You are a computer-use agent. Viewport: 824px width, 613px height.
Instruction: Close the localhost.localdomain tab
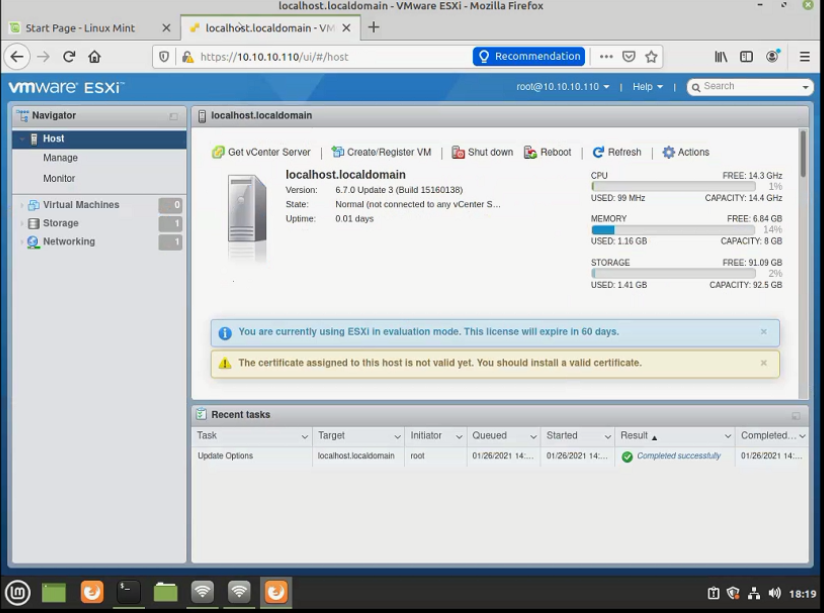pyautogui.click(x=346, y=28)
